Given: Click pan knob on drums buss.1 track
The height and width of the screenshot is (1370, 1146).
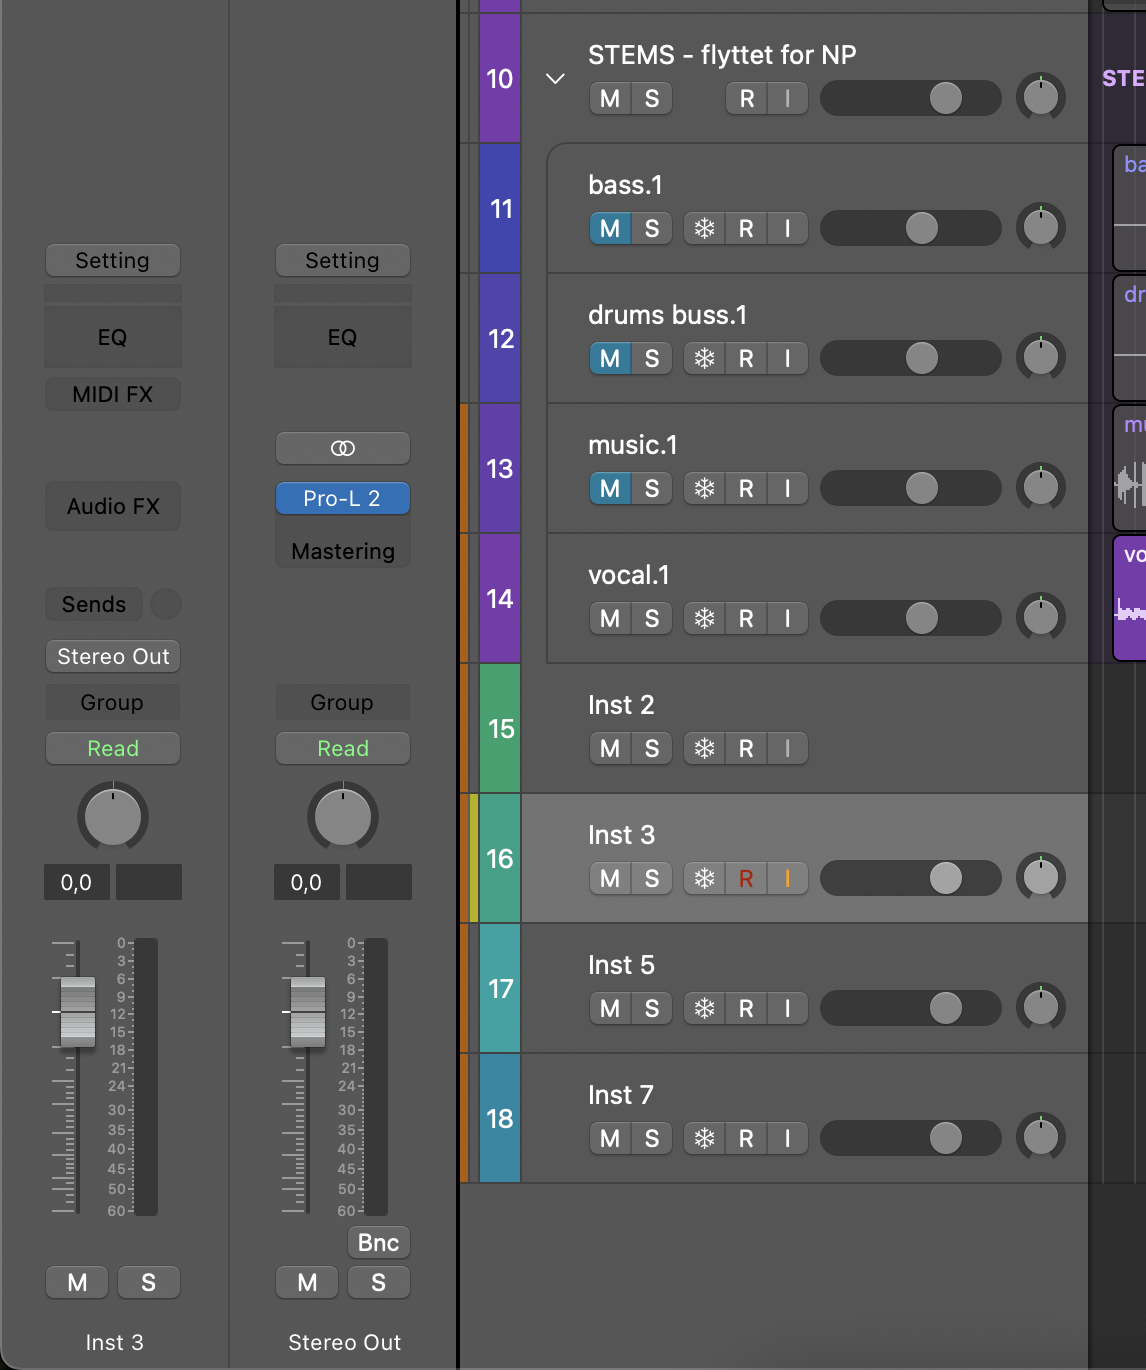Looking at the screenshot, I should (1041, 358).
